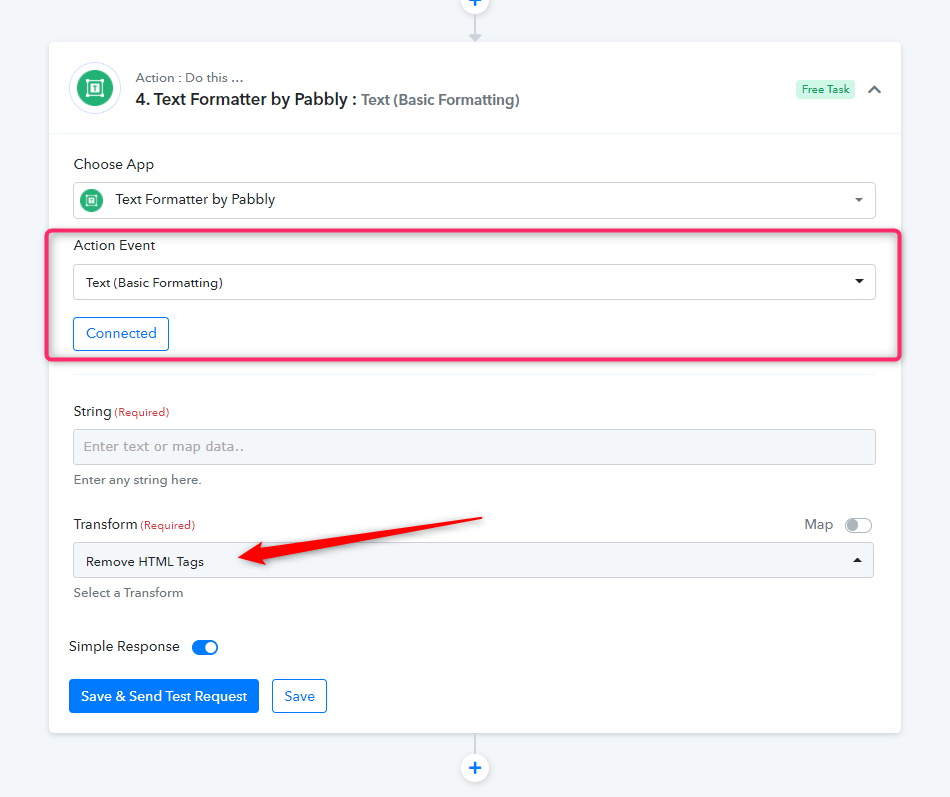Open the Action Event dropdown
The height and width of the screenshot is (797, 950).
[474, 282]
